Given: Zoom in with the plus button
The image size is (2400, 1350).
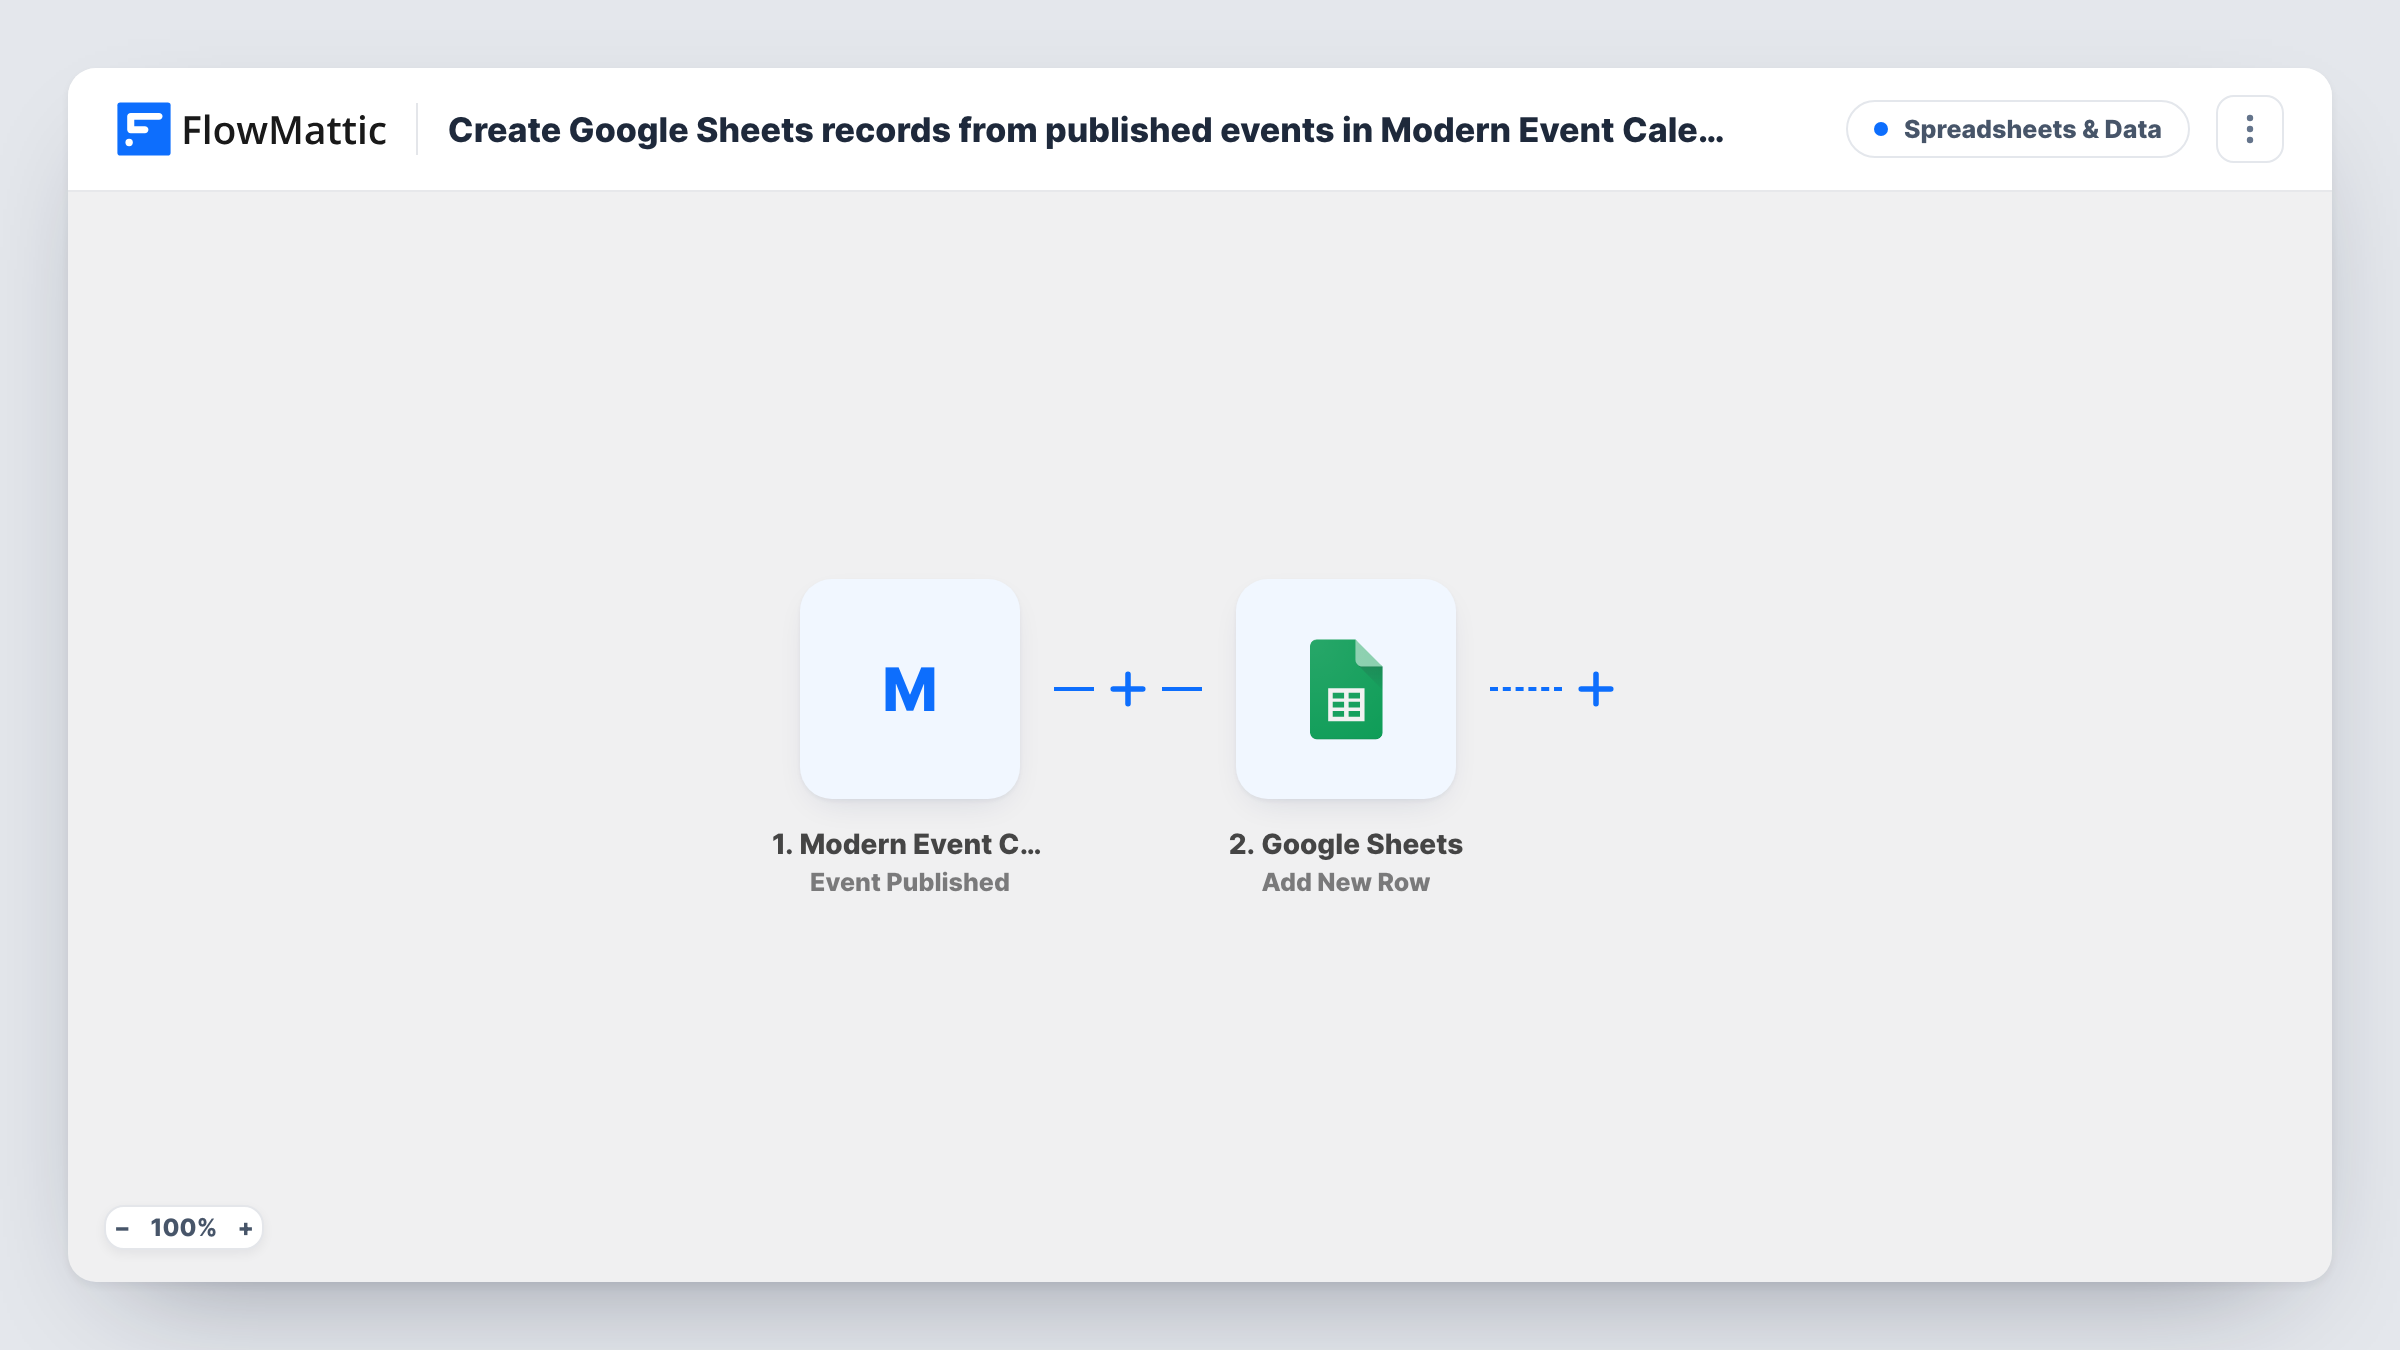Looking at the screenshot, I should 245,1228.
